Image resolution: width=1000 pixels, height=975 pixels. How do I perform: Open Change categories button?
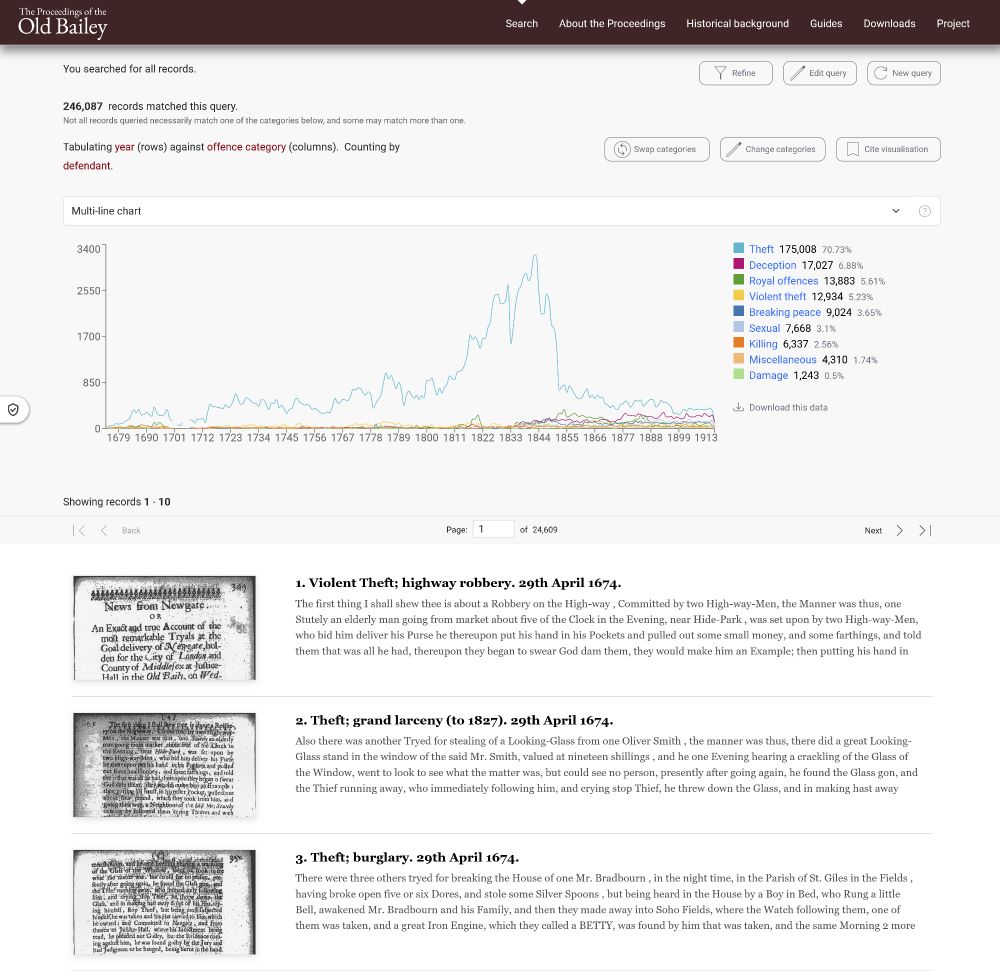click(x=772, y=149)
